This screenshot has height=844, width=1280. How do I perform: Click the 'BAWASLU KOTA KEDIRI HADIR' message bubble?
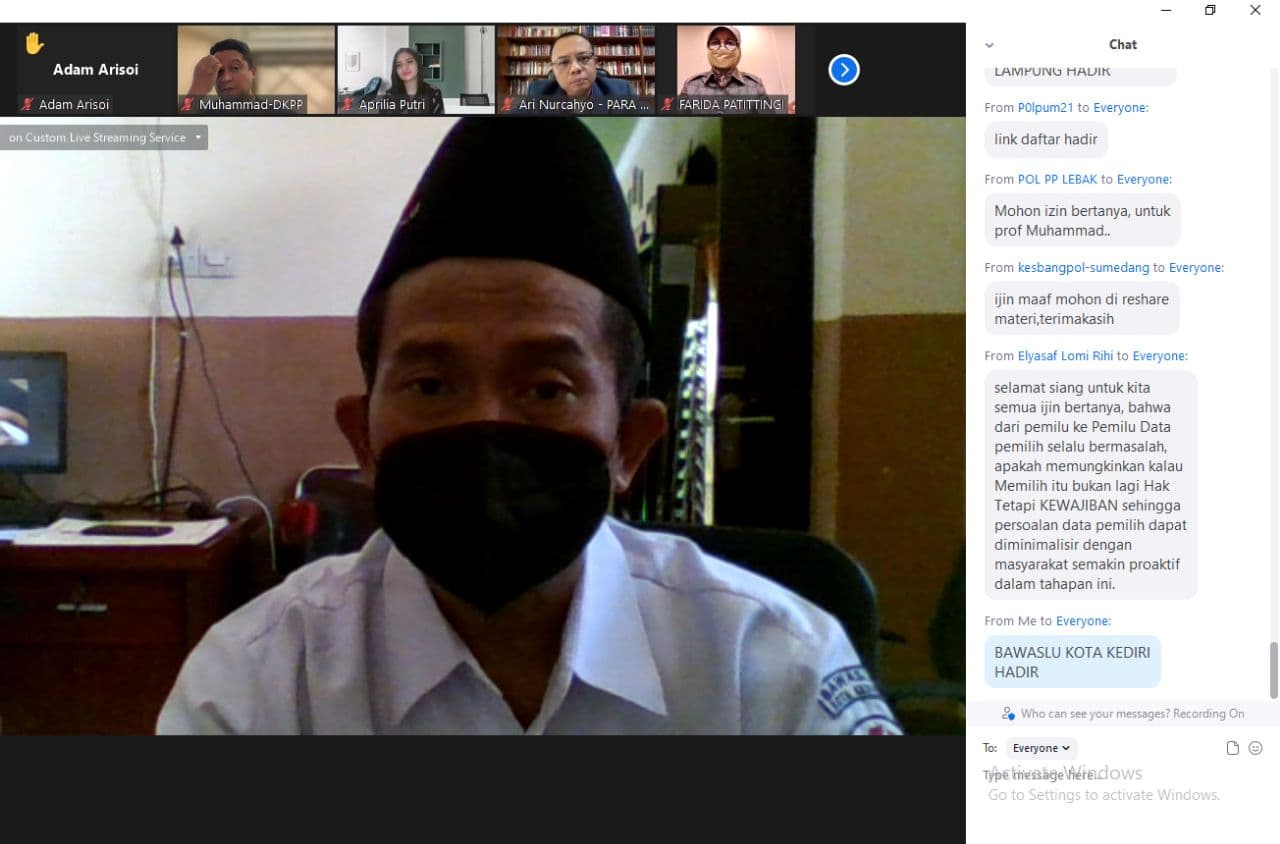(x=1072, y=662)
